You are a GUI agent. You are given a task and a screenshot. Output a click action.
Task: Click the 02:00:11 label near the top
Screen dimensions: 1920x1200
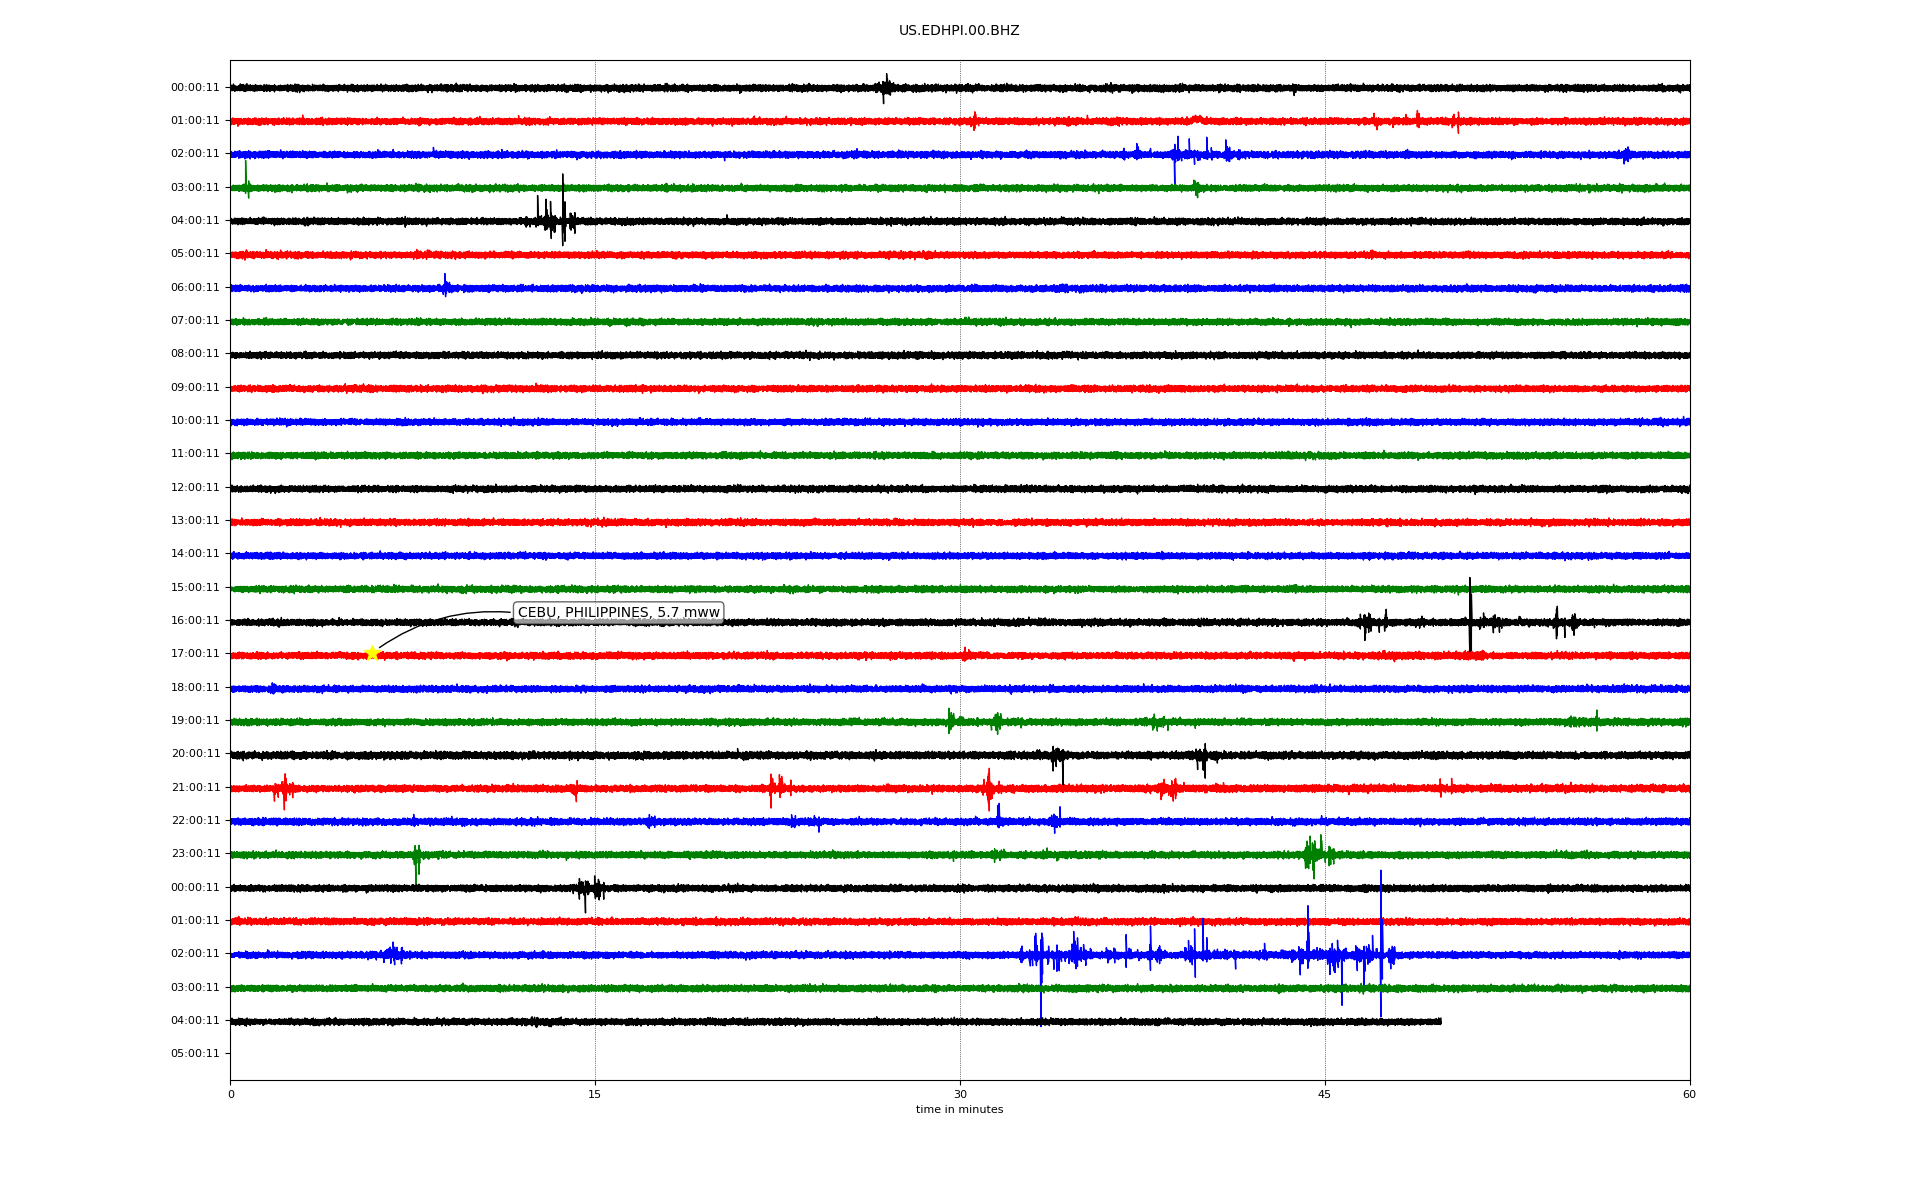195,154
